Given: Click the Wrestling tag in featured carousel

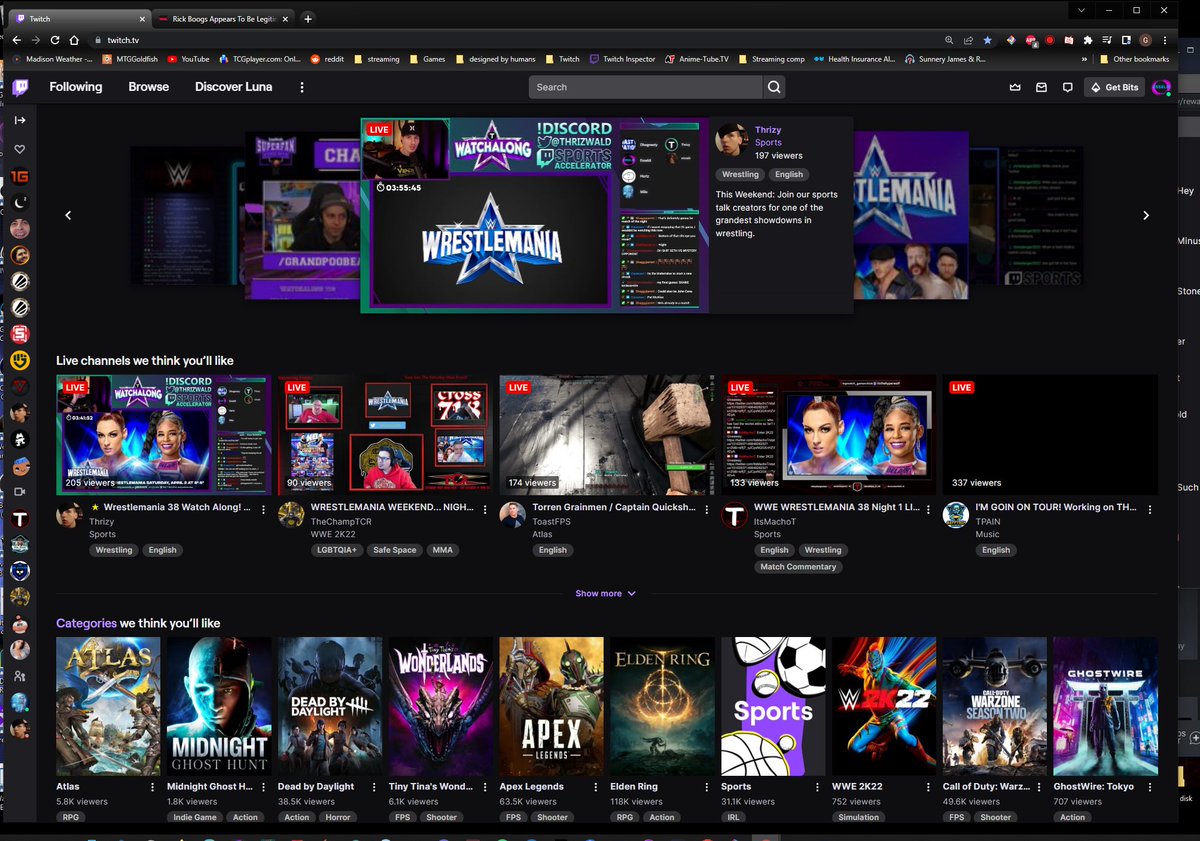Looking at the screenshot, I should (x=741, y=174).
